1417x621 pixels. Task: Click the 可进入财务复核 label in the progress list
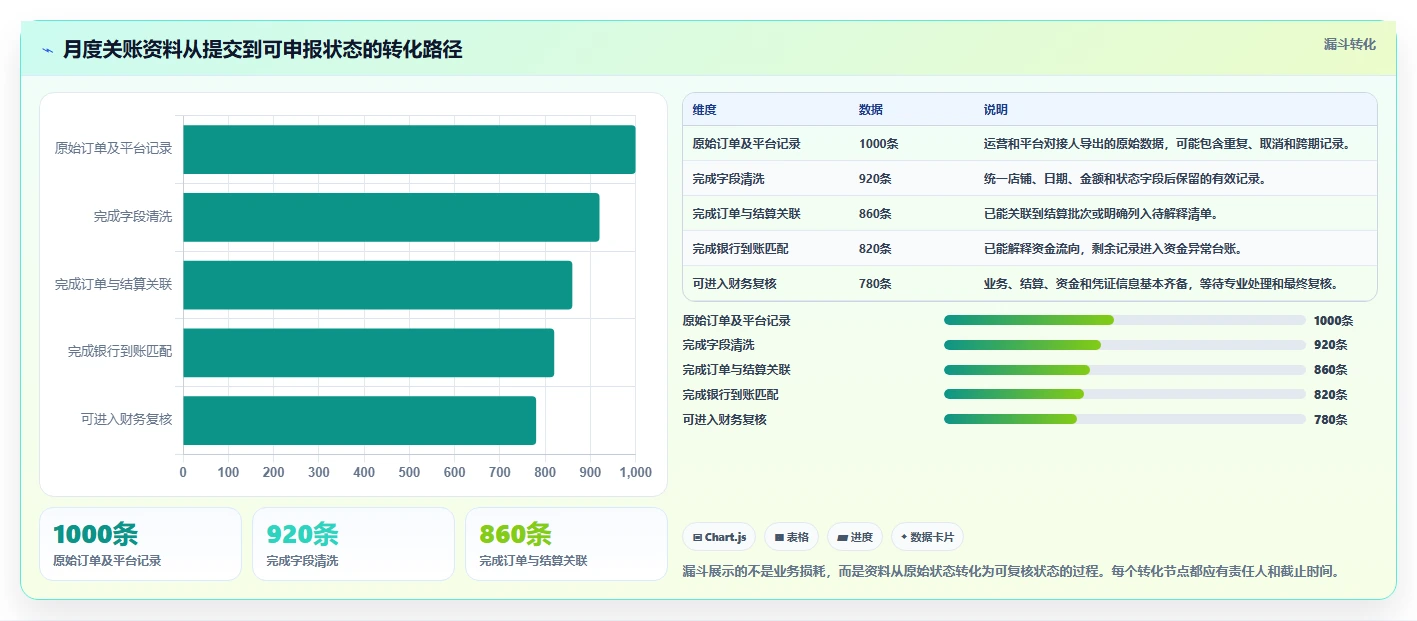click(x=725, y=420)
